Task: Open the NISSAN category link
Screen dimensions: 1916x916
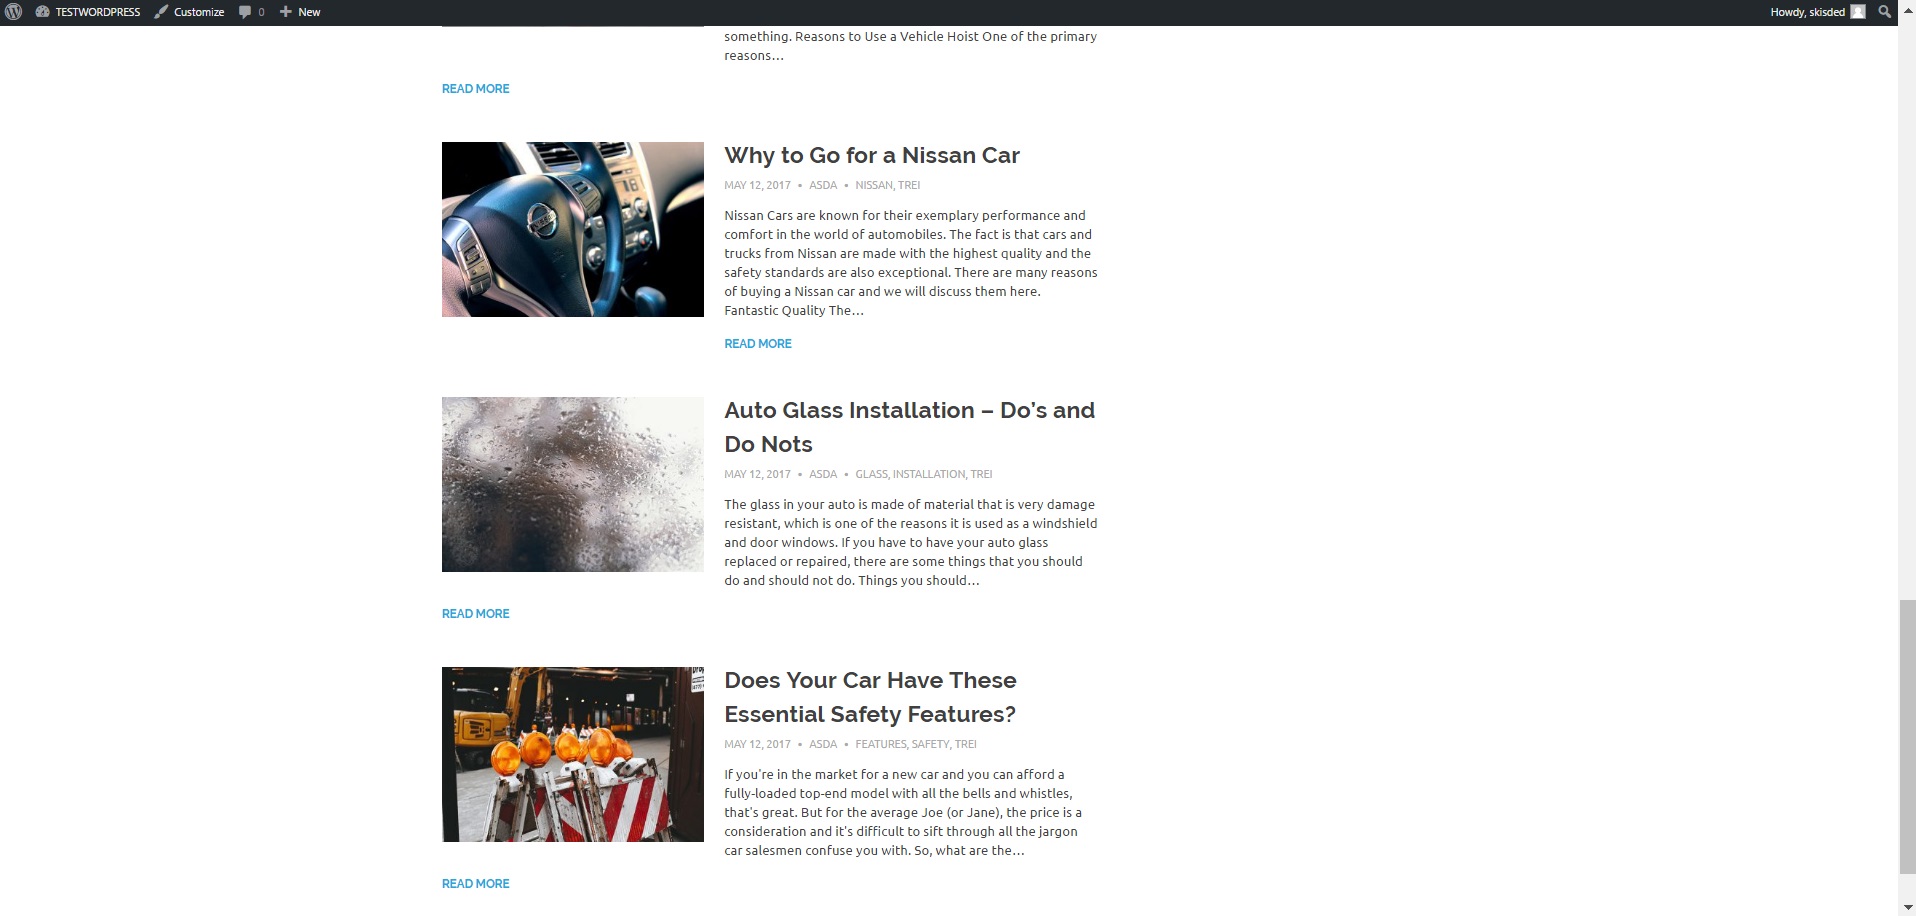Action: pyautogui.click(x=873, y=185)
